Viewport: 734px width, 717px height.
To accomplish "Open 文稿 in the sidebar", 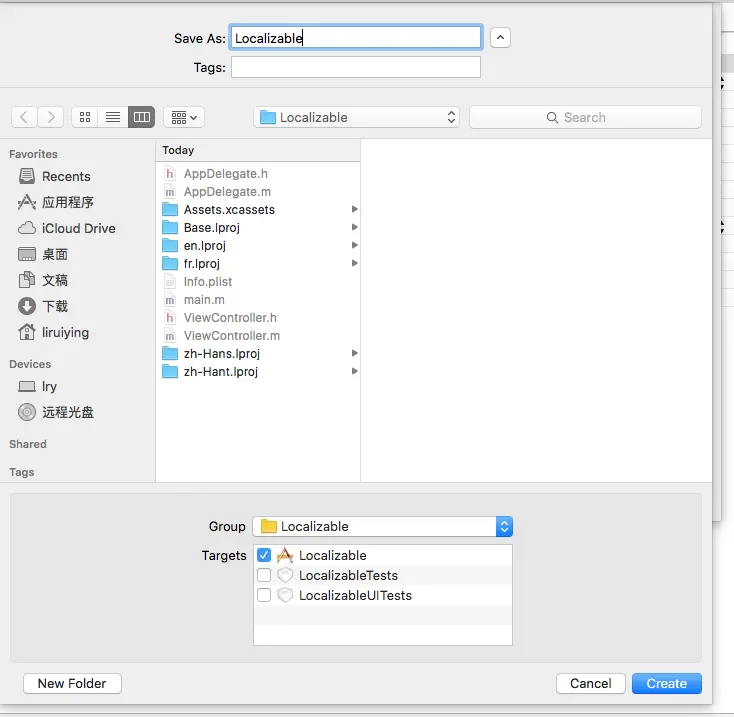I will pyautogui.click(x=43, y=280).
